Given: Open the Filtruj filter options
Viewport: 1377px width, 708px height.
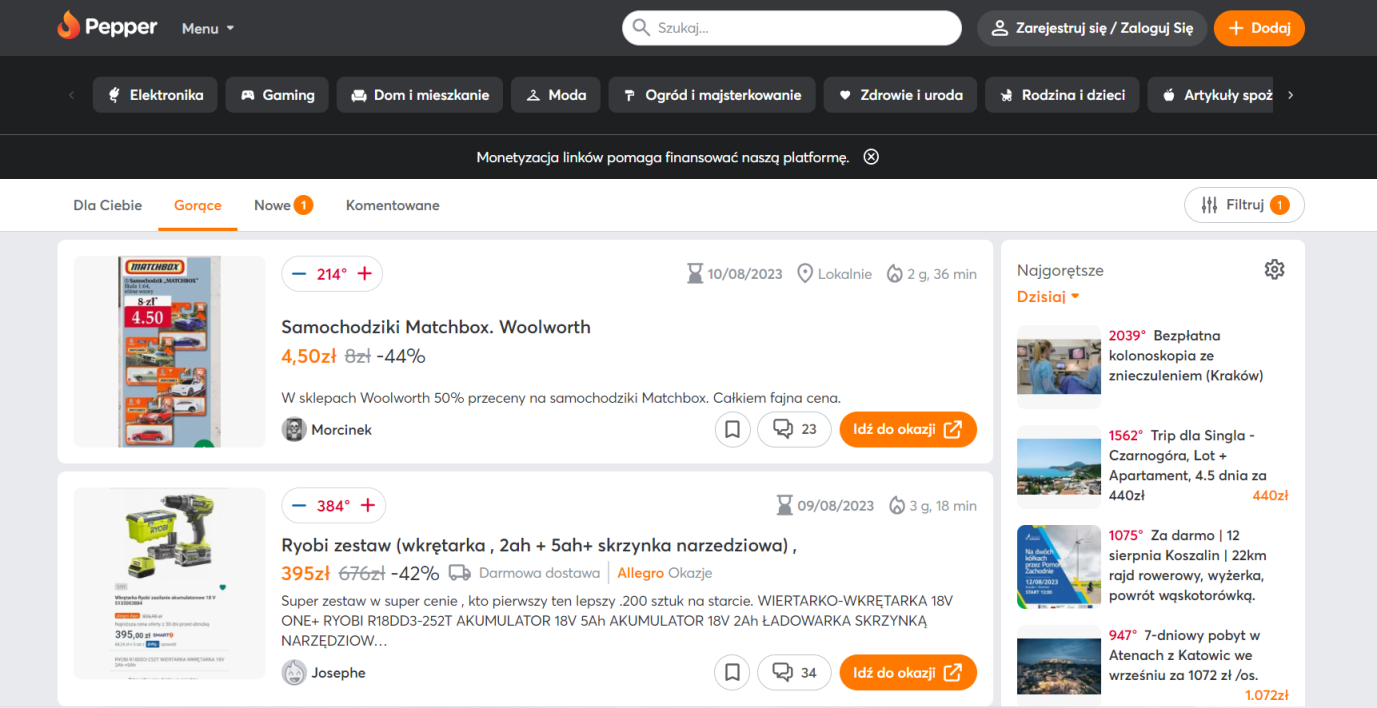Looking at the screenshot, I should (x=1244, y=205).
